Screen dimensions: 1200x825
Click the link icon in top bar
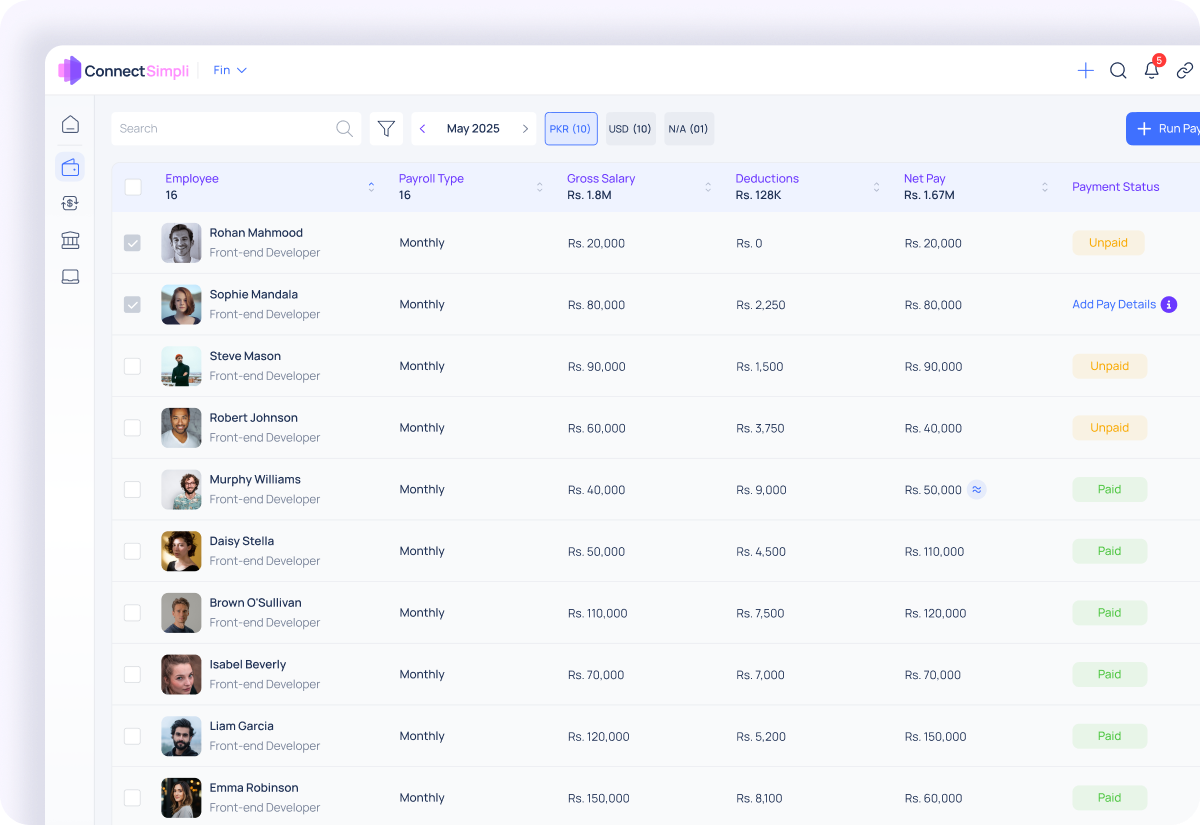1185,71
